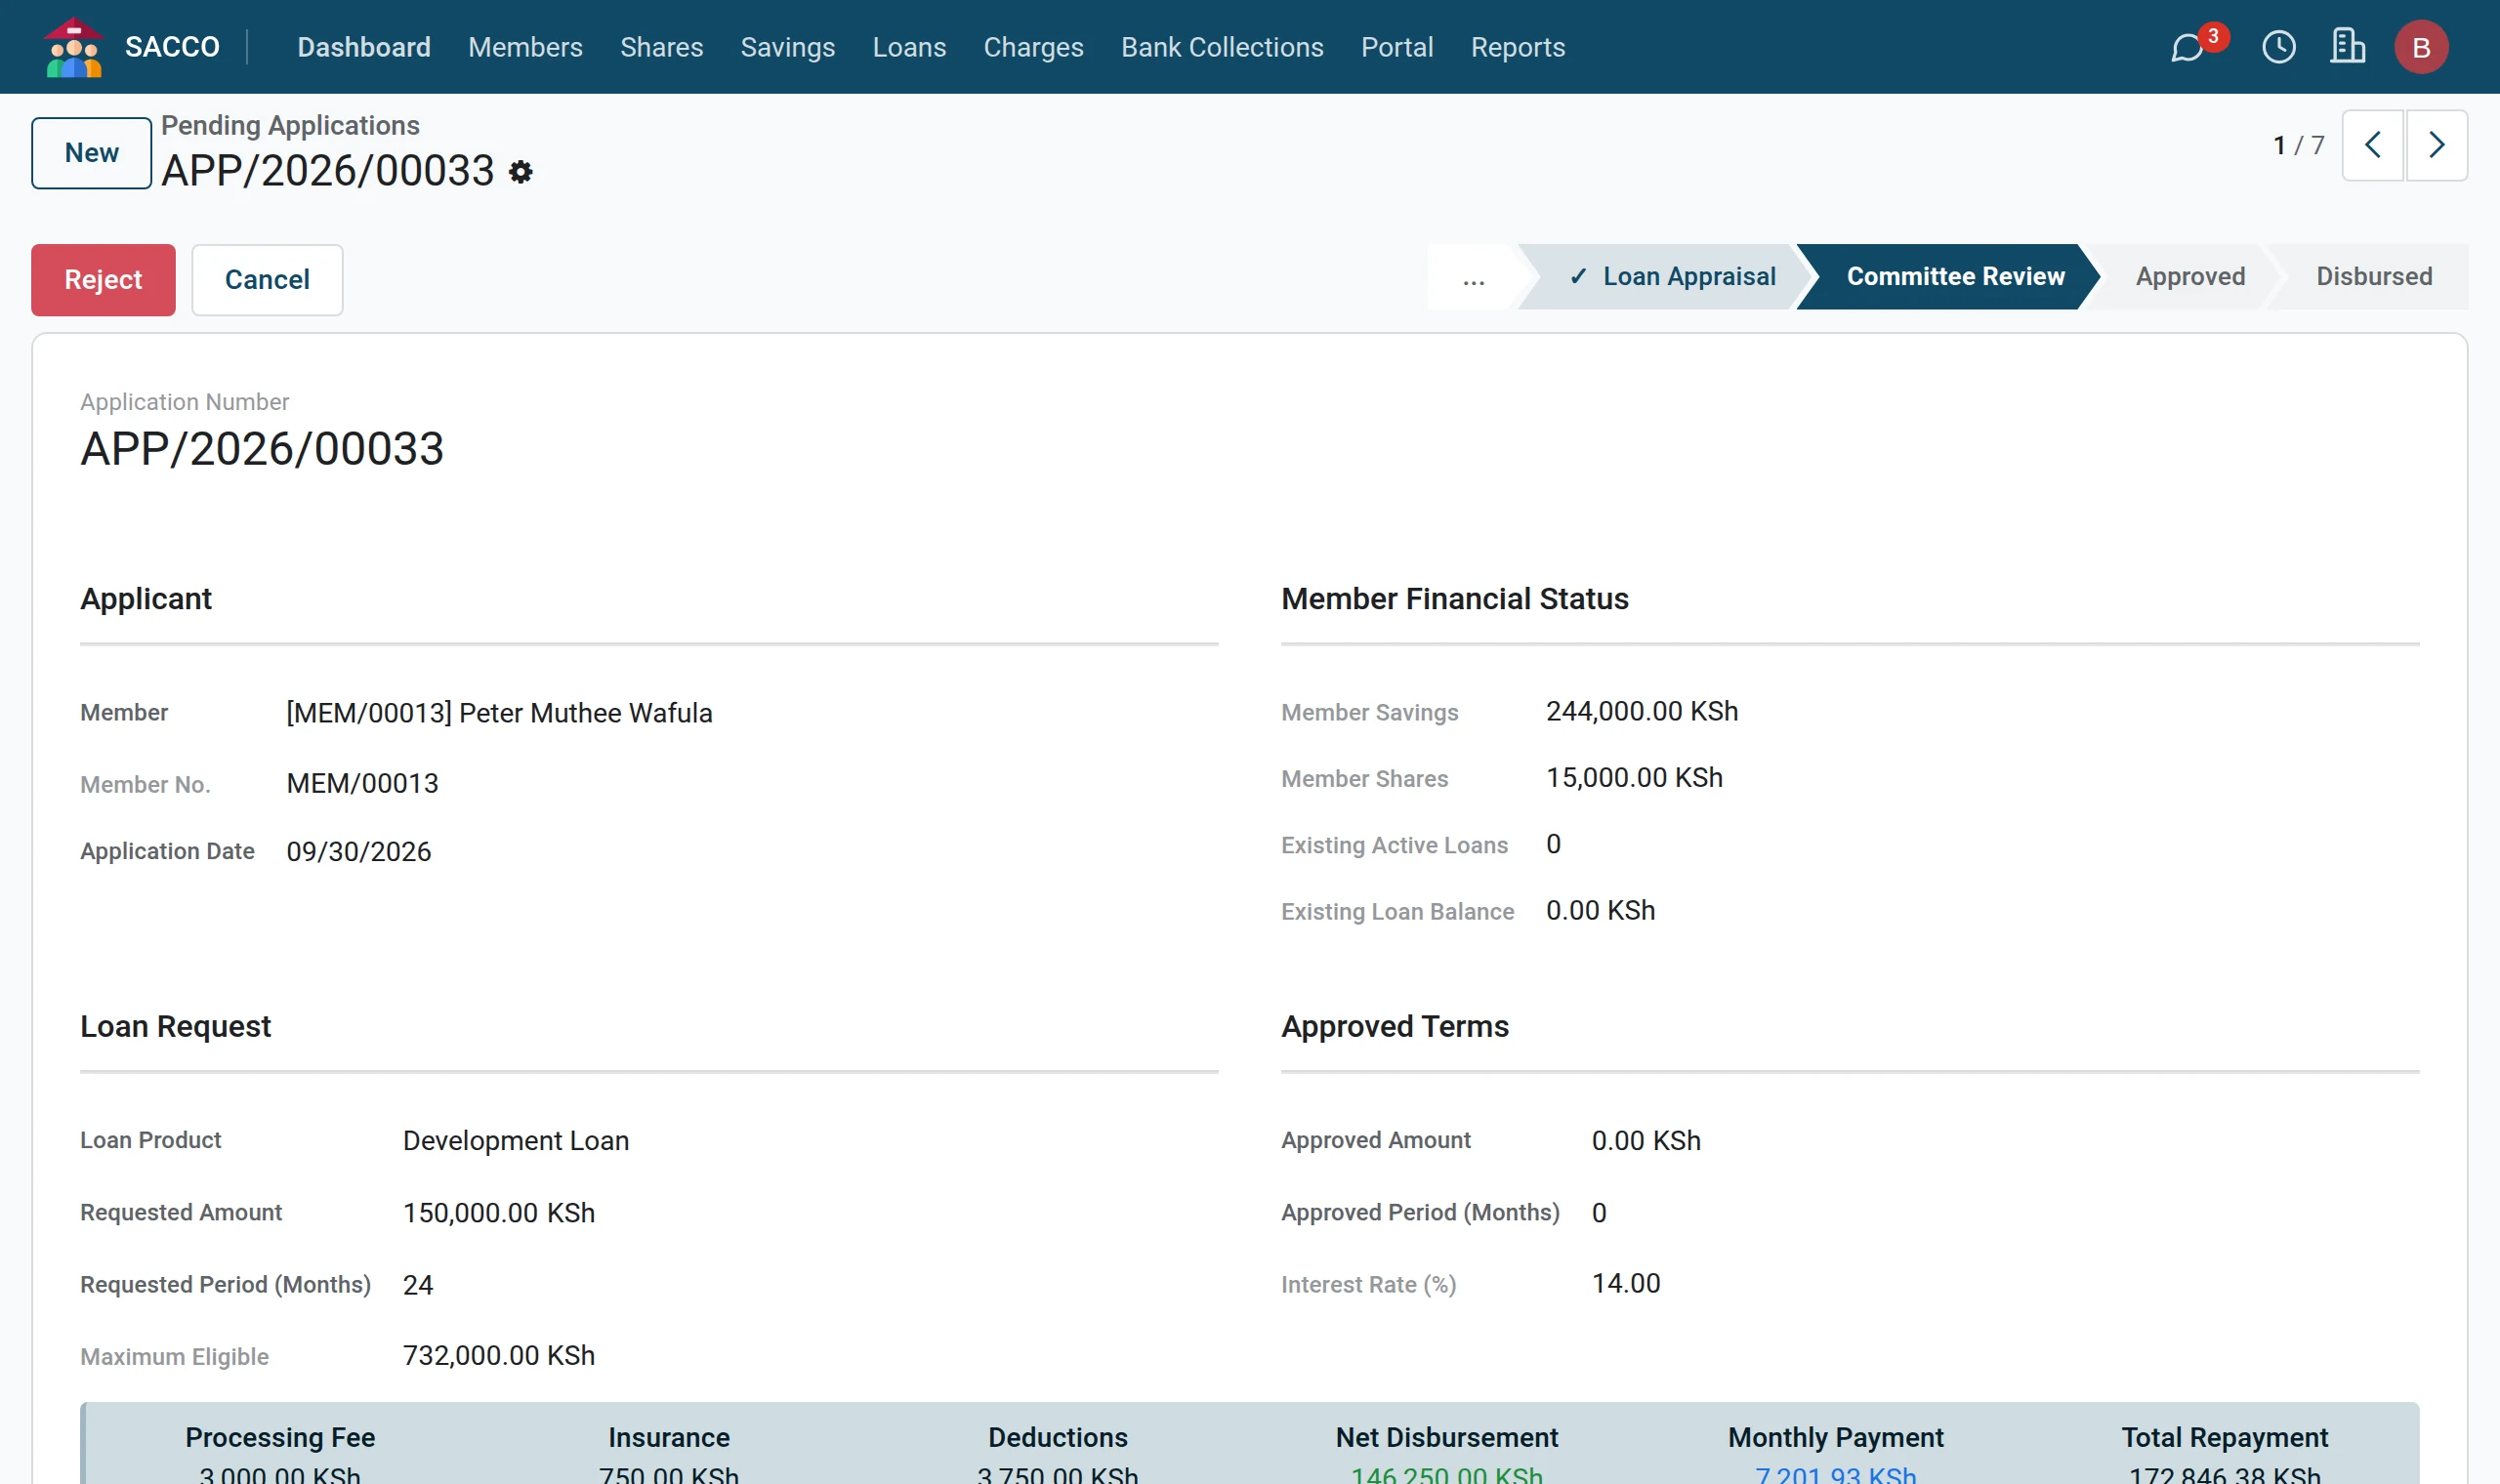Click the Cancel button
The width and height of the screenshot is (2500, 1484).
pos(267,280)
